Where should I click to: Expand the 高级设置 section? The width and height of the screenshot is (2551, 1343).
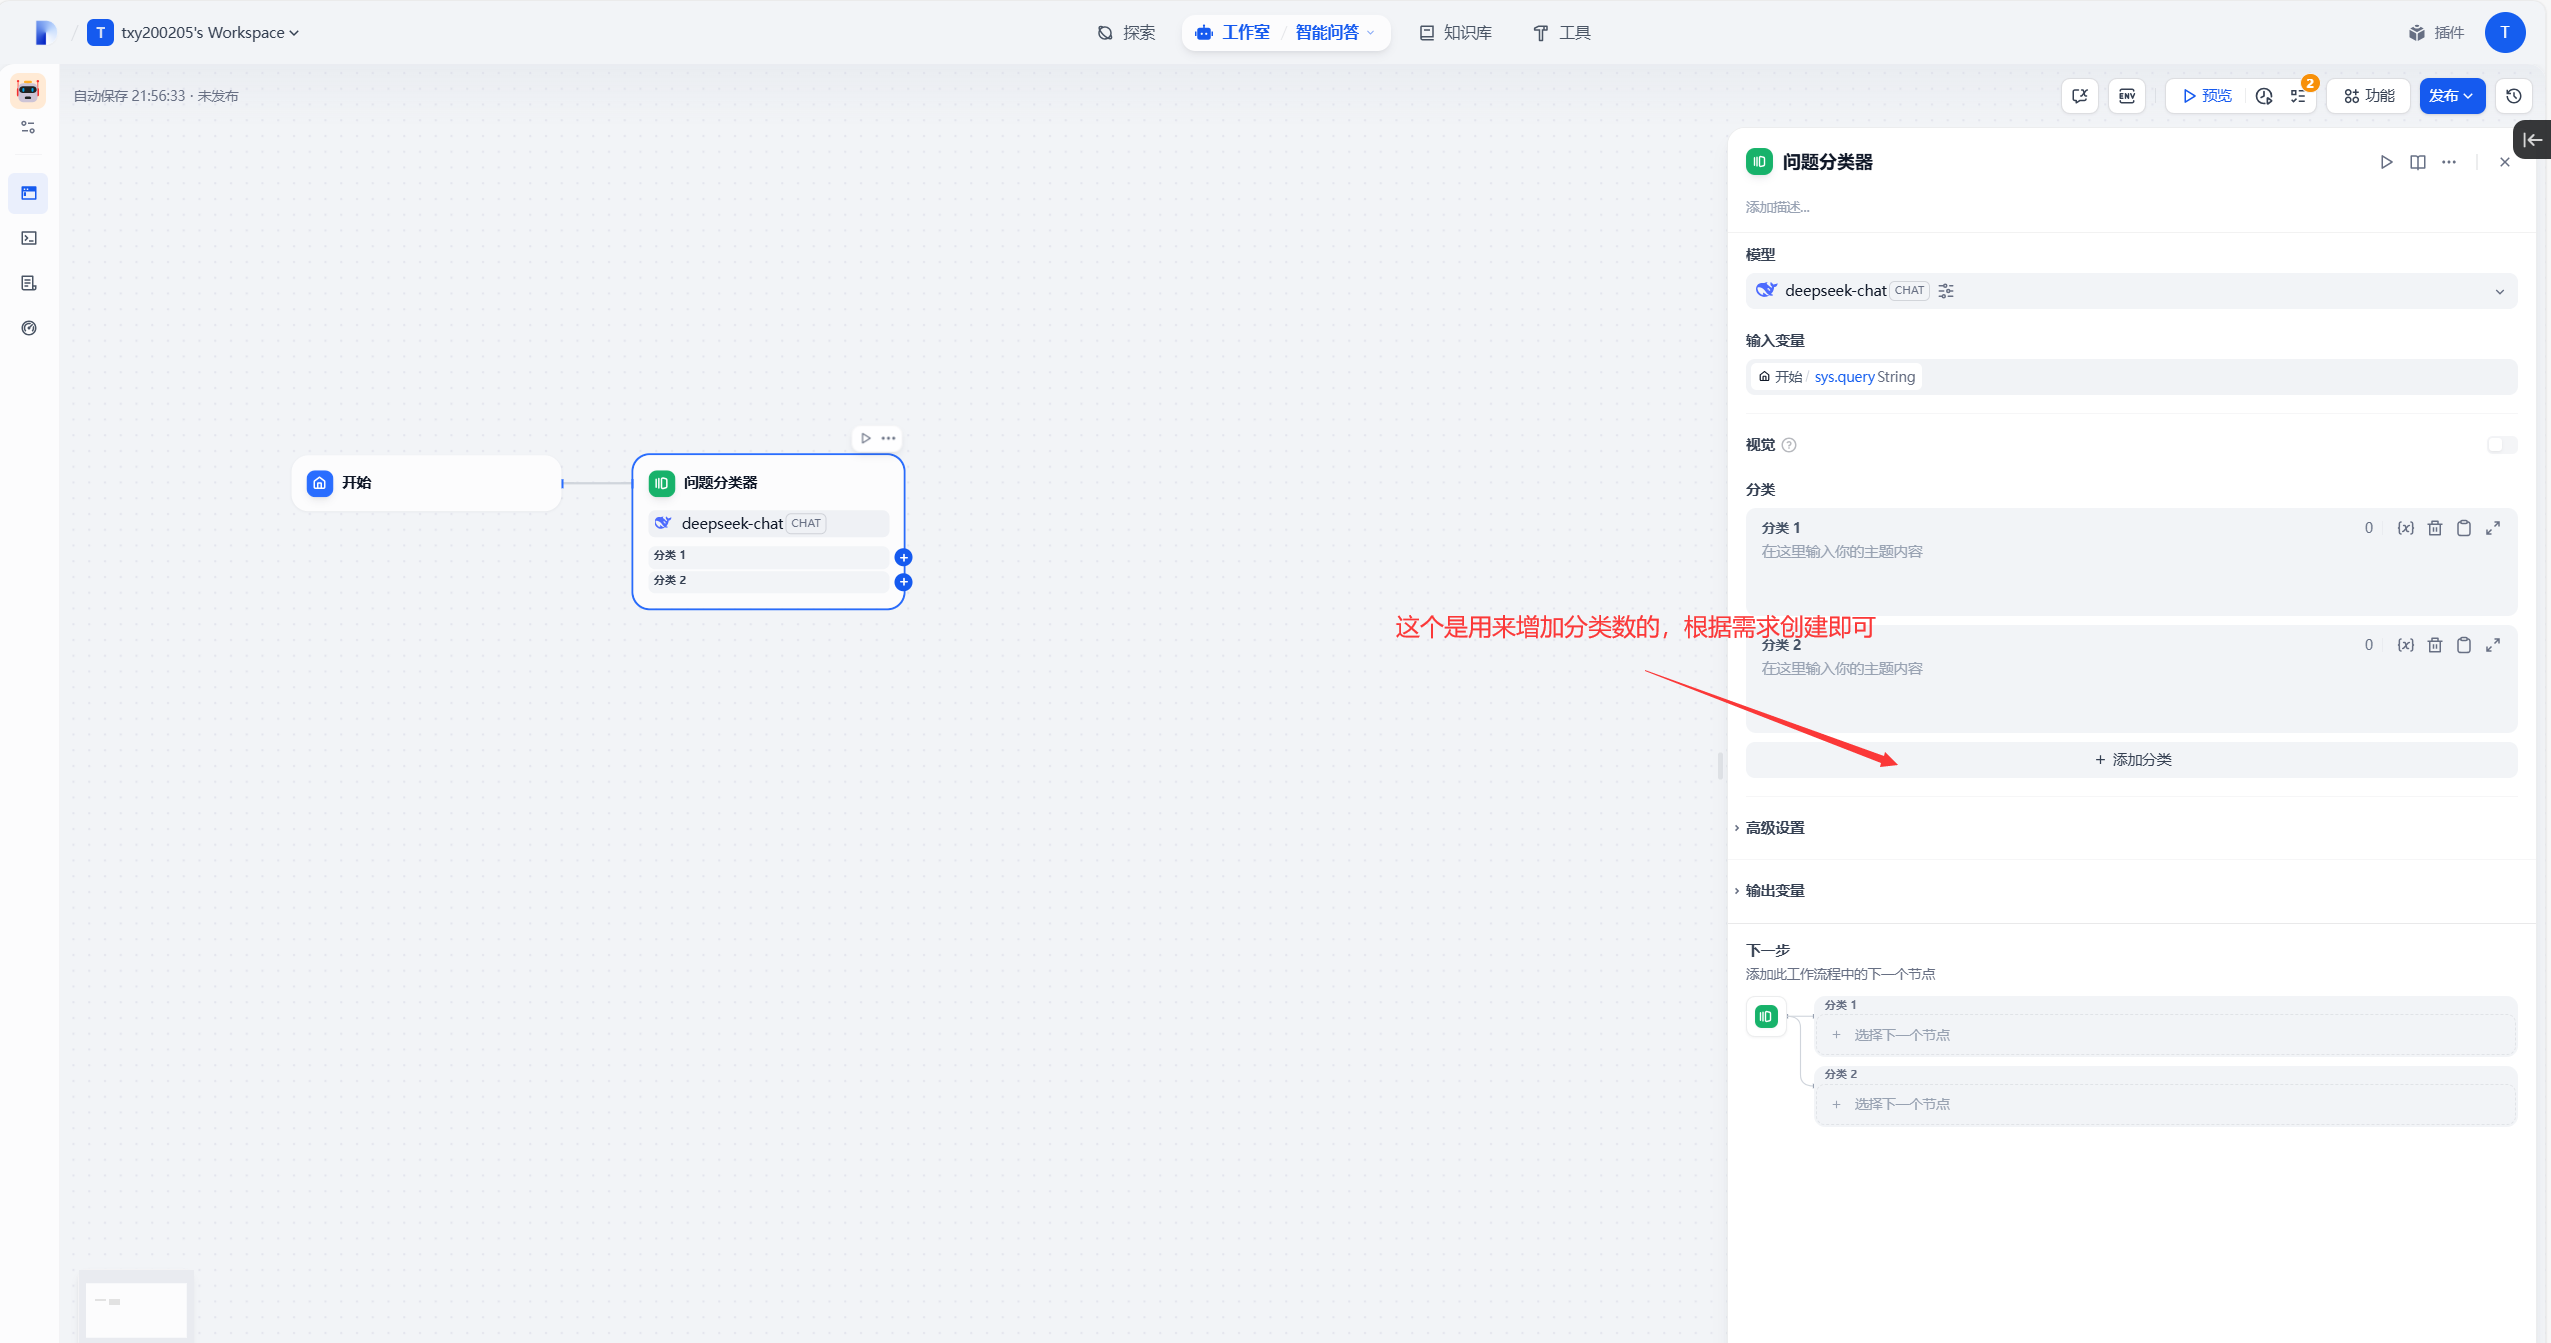(1775, 828)
